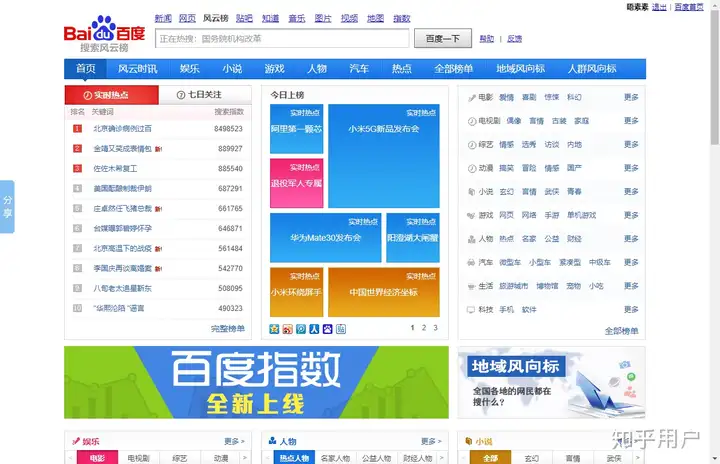Screen dimensions: 720x464
Task: Click the 综艺 category icon
Action: click(472, 145)
